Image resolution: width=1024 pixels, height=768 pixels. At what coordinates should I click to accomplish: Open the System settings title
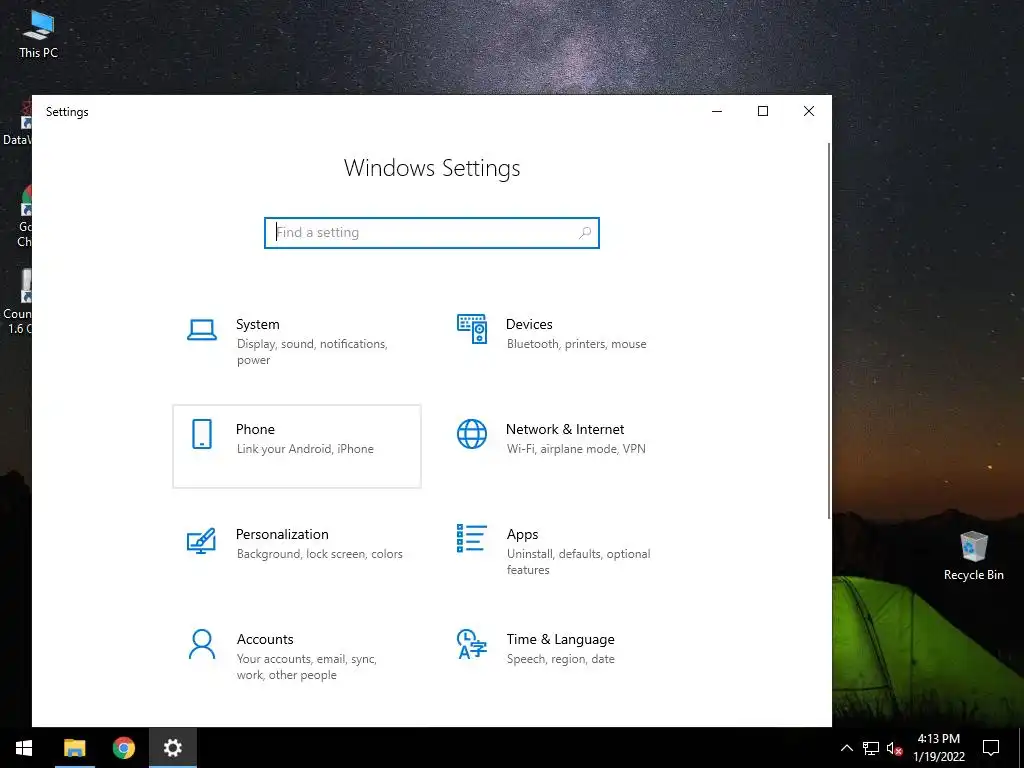pyautogui.click(x=257, y=325)
